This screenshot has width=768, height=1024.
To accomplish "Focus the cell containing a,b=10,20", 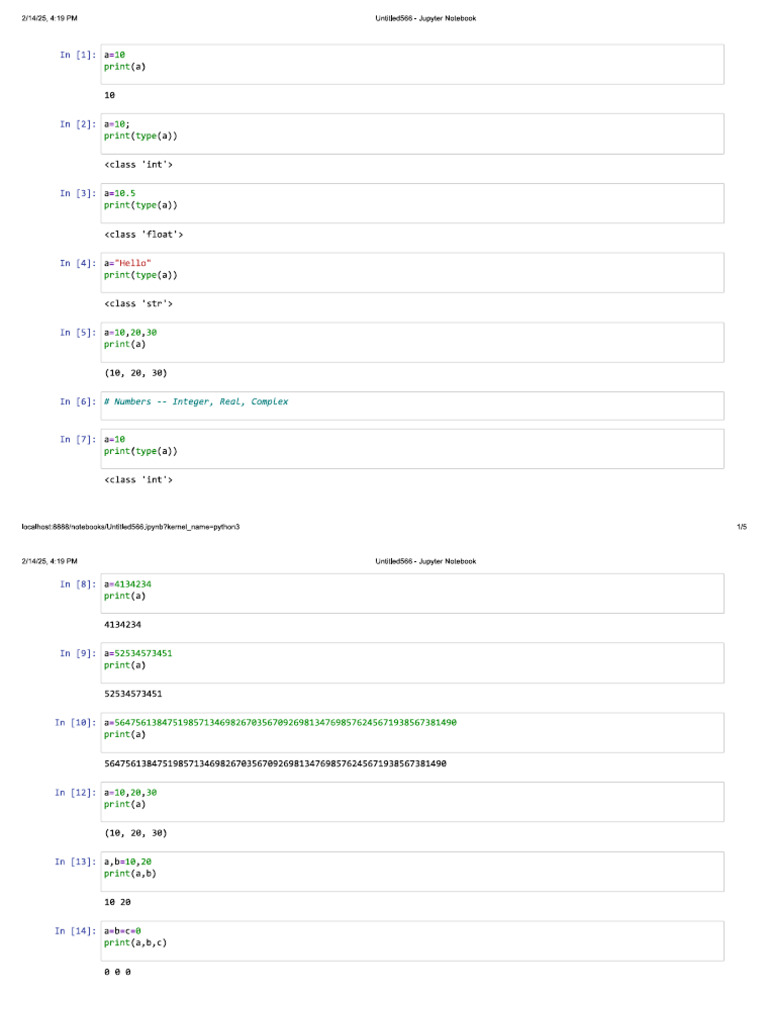I will pos(411,870).
